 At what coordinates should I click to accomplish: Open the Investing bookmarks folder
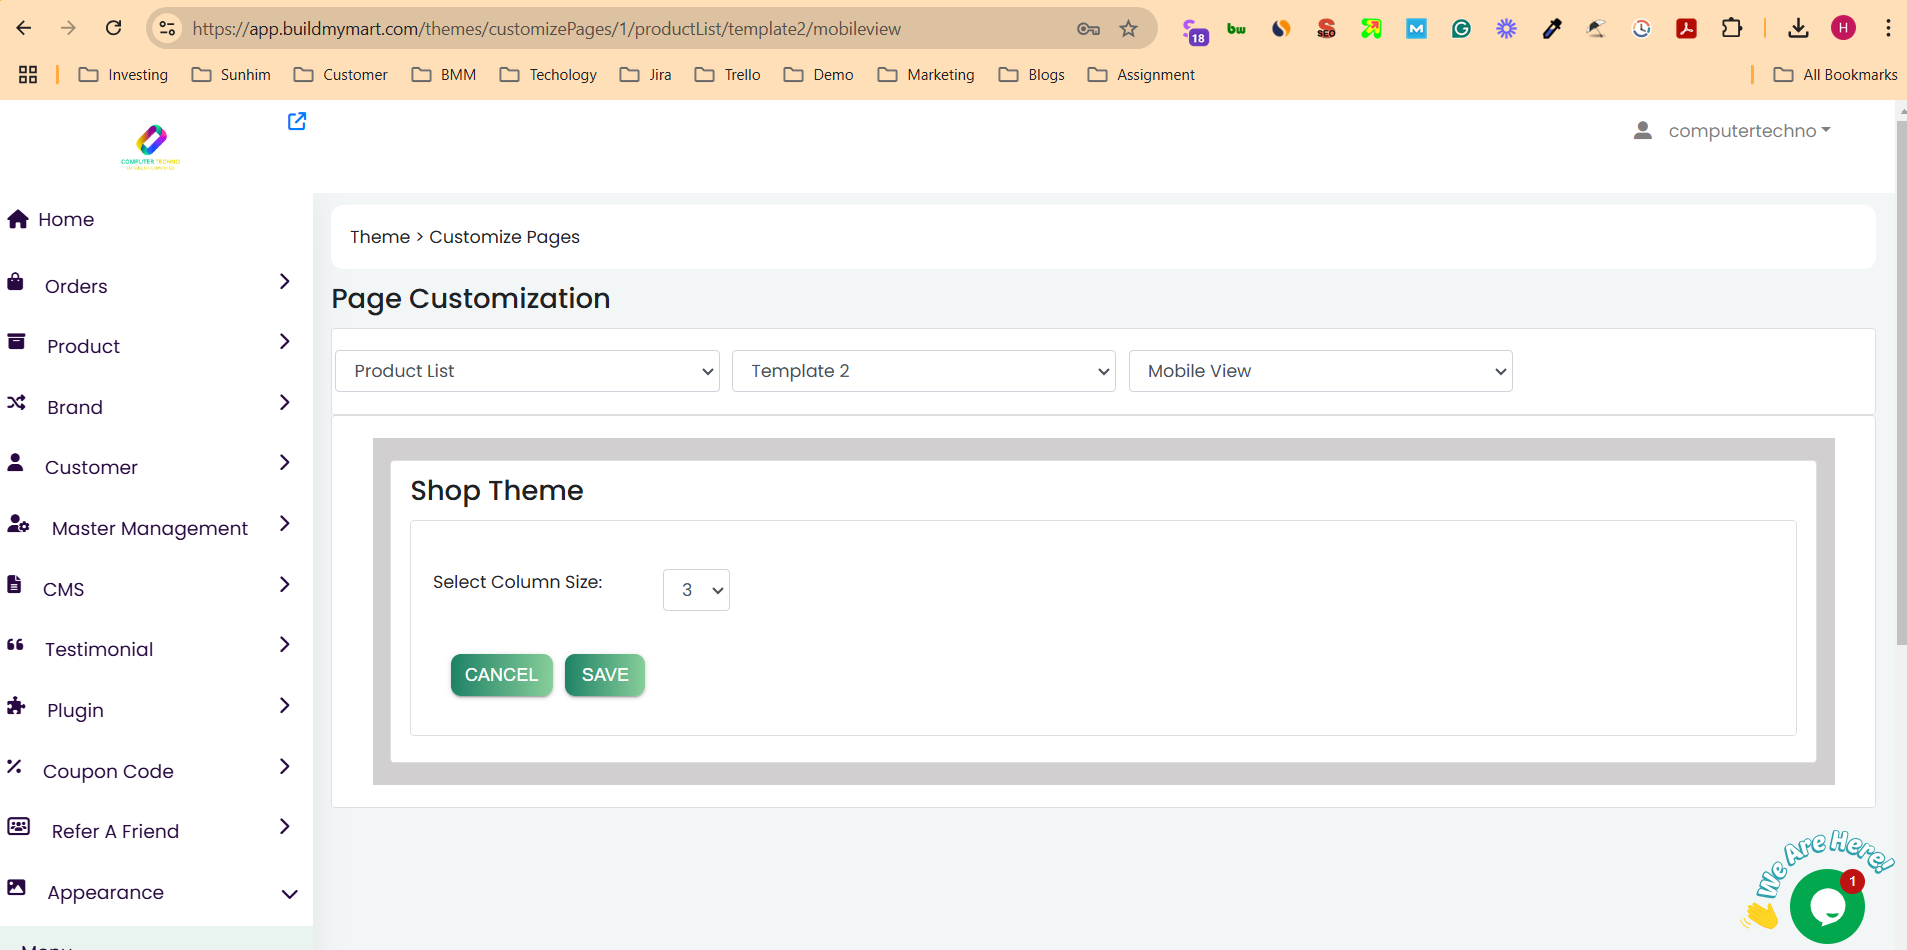coord(124,75)
